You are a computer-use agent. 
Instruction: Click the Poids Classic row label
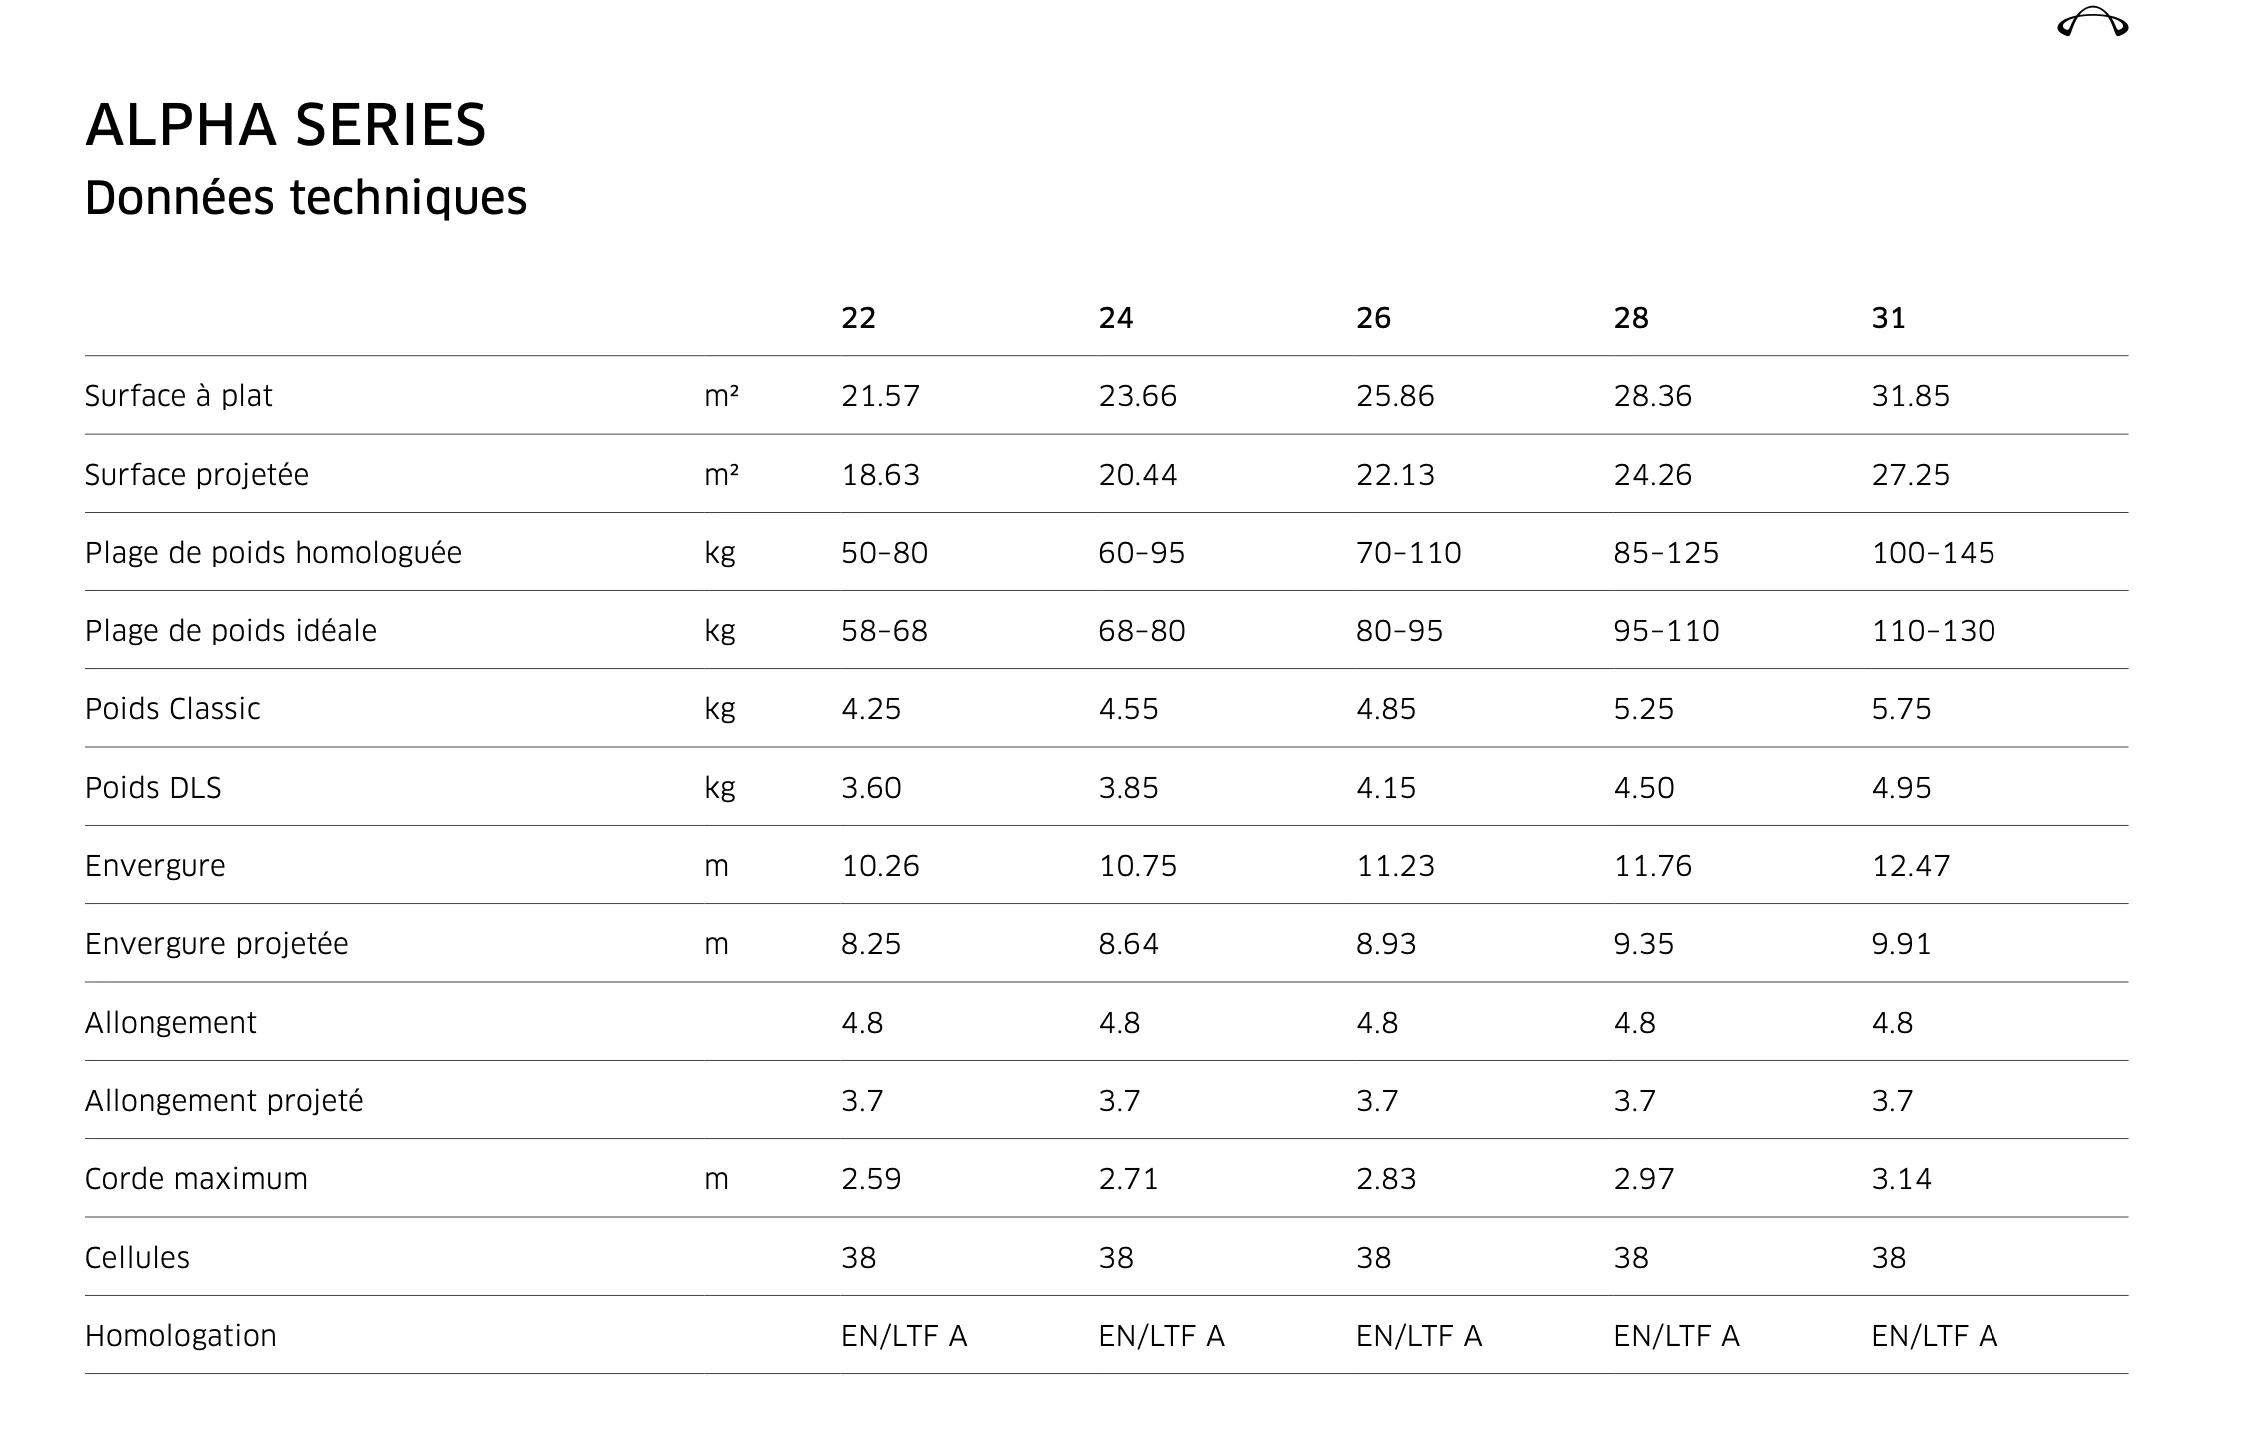172,709
